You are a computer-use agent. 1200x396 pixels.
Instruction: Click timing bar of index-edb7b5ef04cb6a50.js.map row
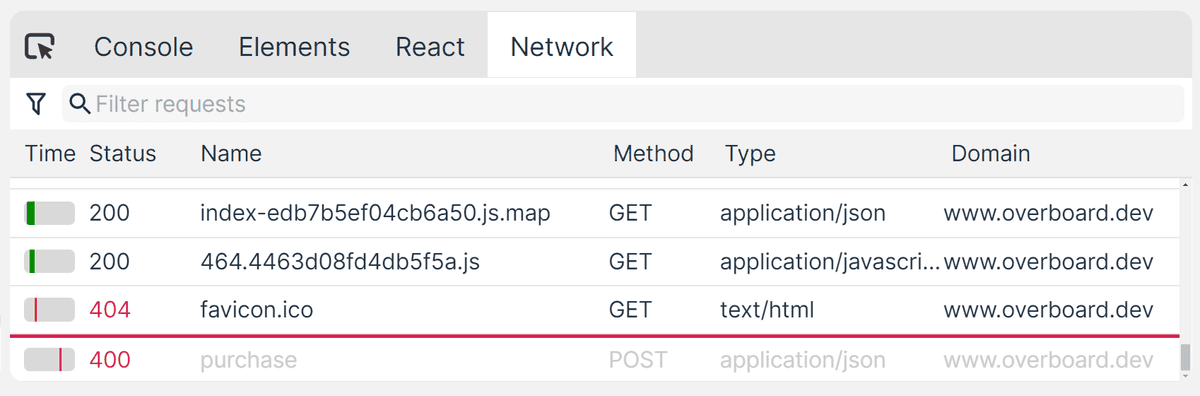[50, 213]
